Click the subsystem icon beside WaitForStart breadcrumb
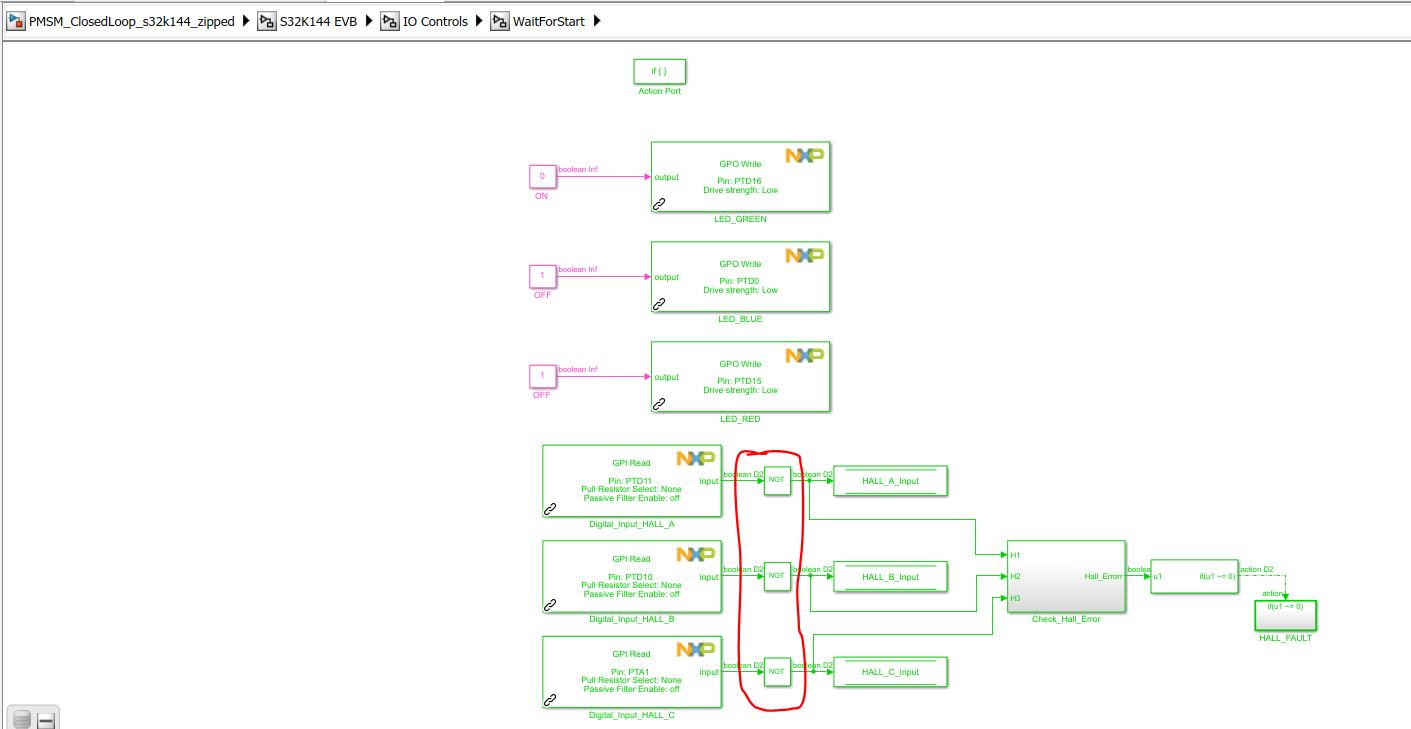 498,20
